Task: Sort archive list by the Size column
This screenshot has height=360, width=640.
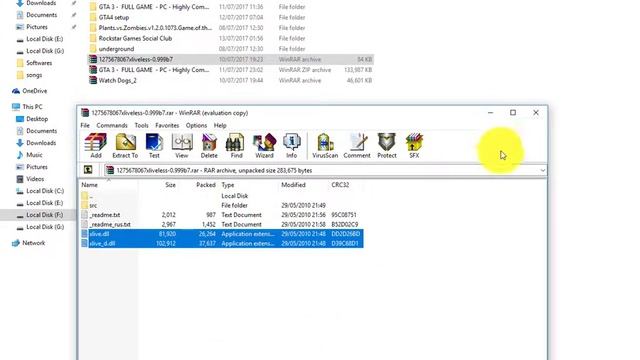Action: pyautogui.click(x=170, y=185)
